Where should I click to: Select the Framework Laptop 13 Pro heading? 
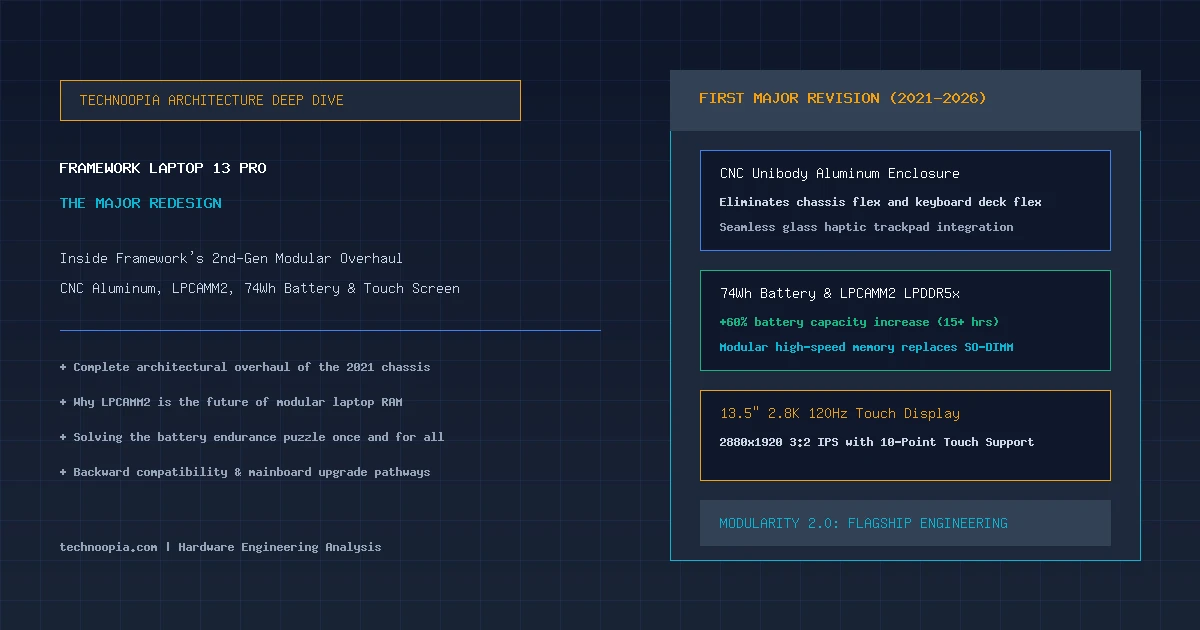point(163,168)
